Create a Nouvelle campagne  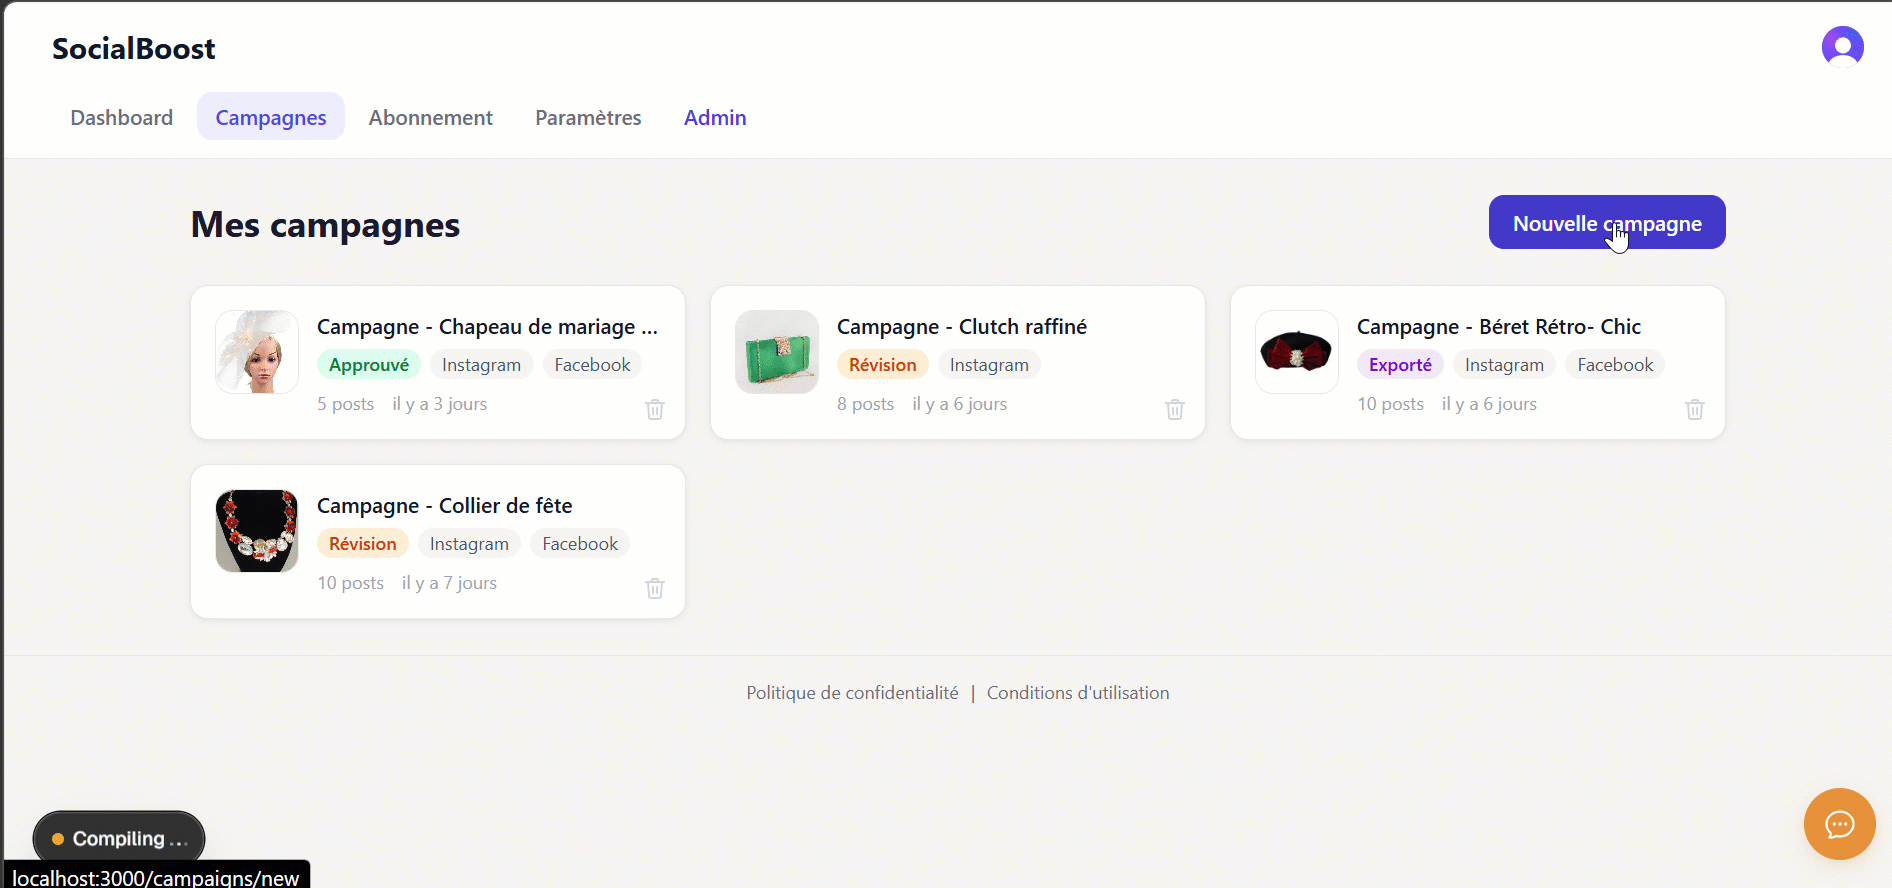1606,222
